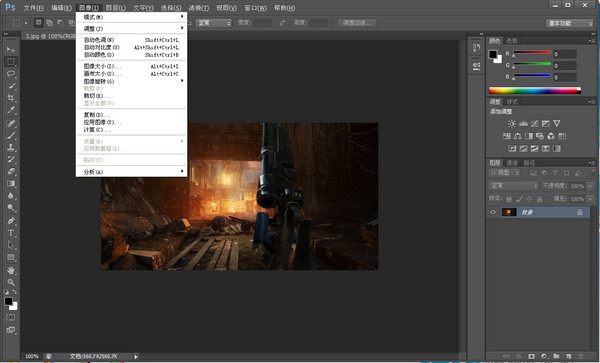Toggle lock position for layer
The width and height of the screenshot is (600, 363).
coord(529,199)
